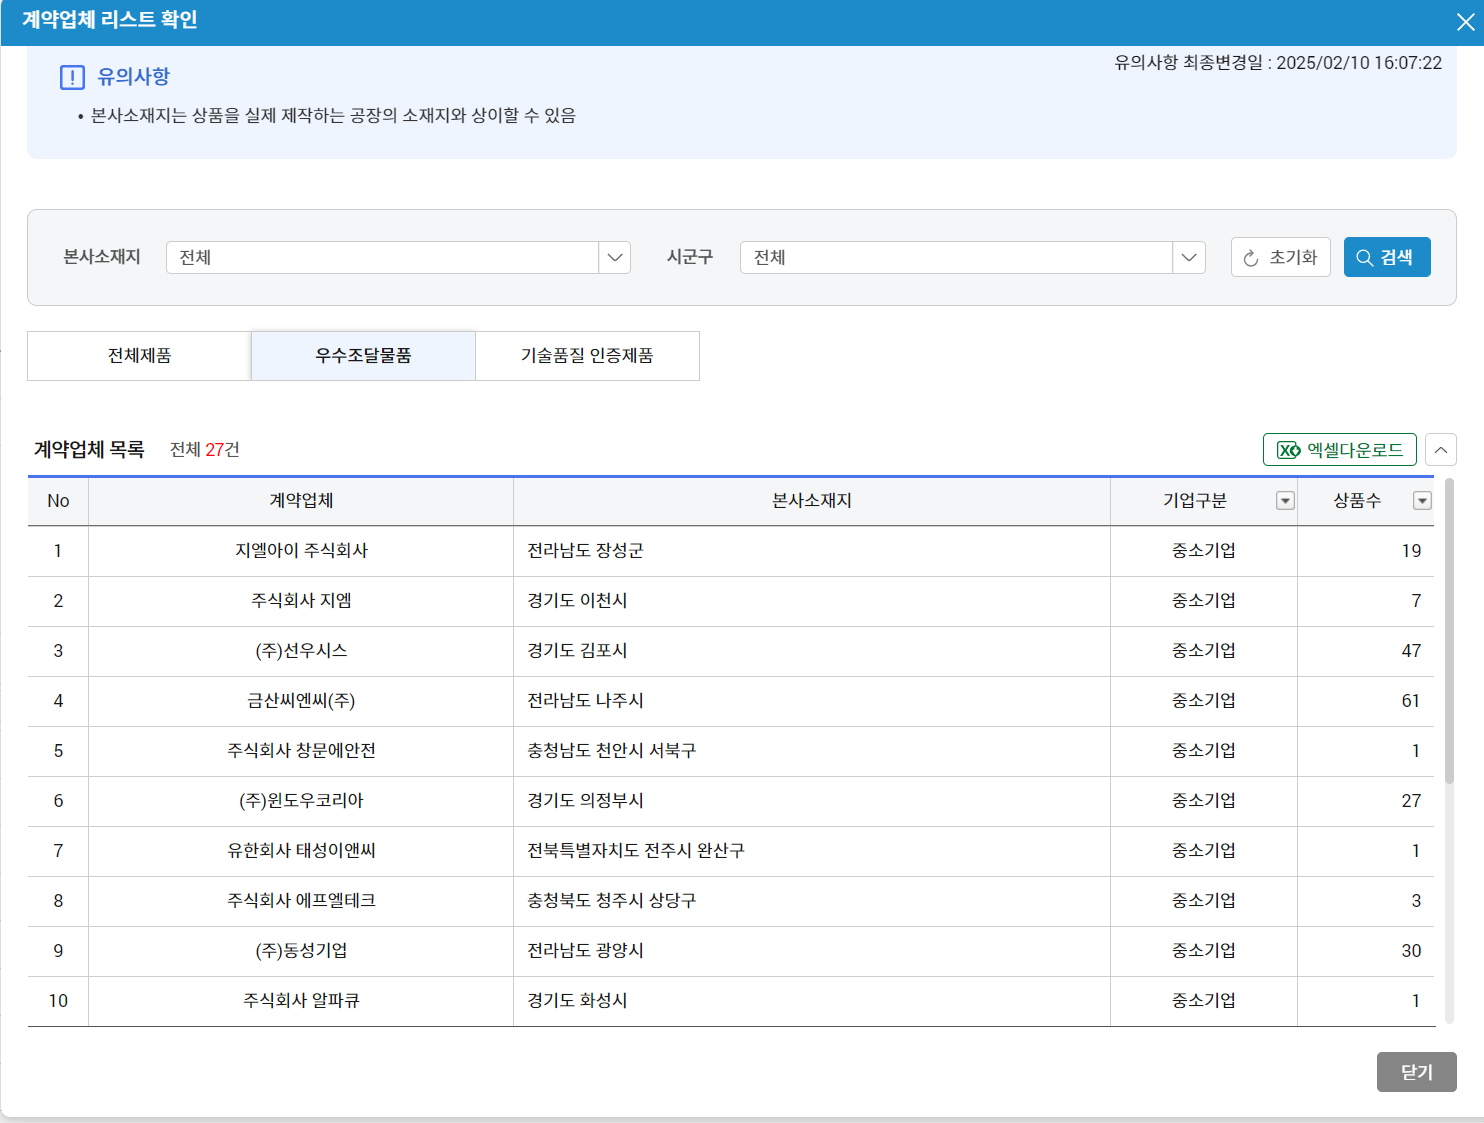Click product count 19 for 지엘아이 주식회사
This screenshot has height=1123, width=1484.
tap(1411, 551)
